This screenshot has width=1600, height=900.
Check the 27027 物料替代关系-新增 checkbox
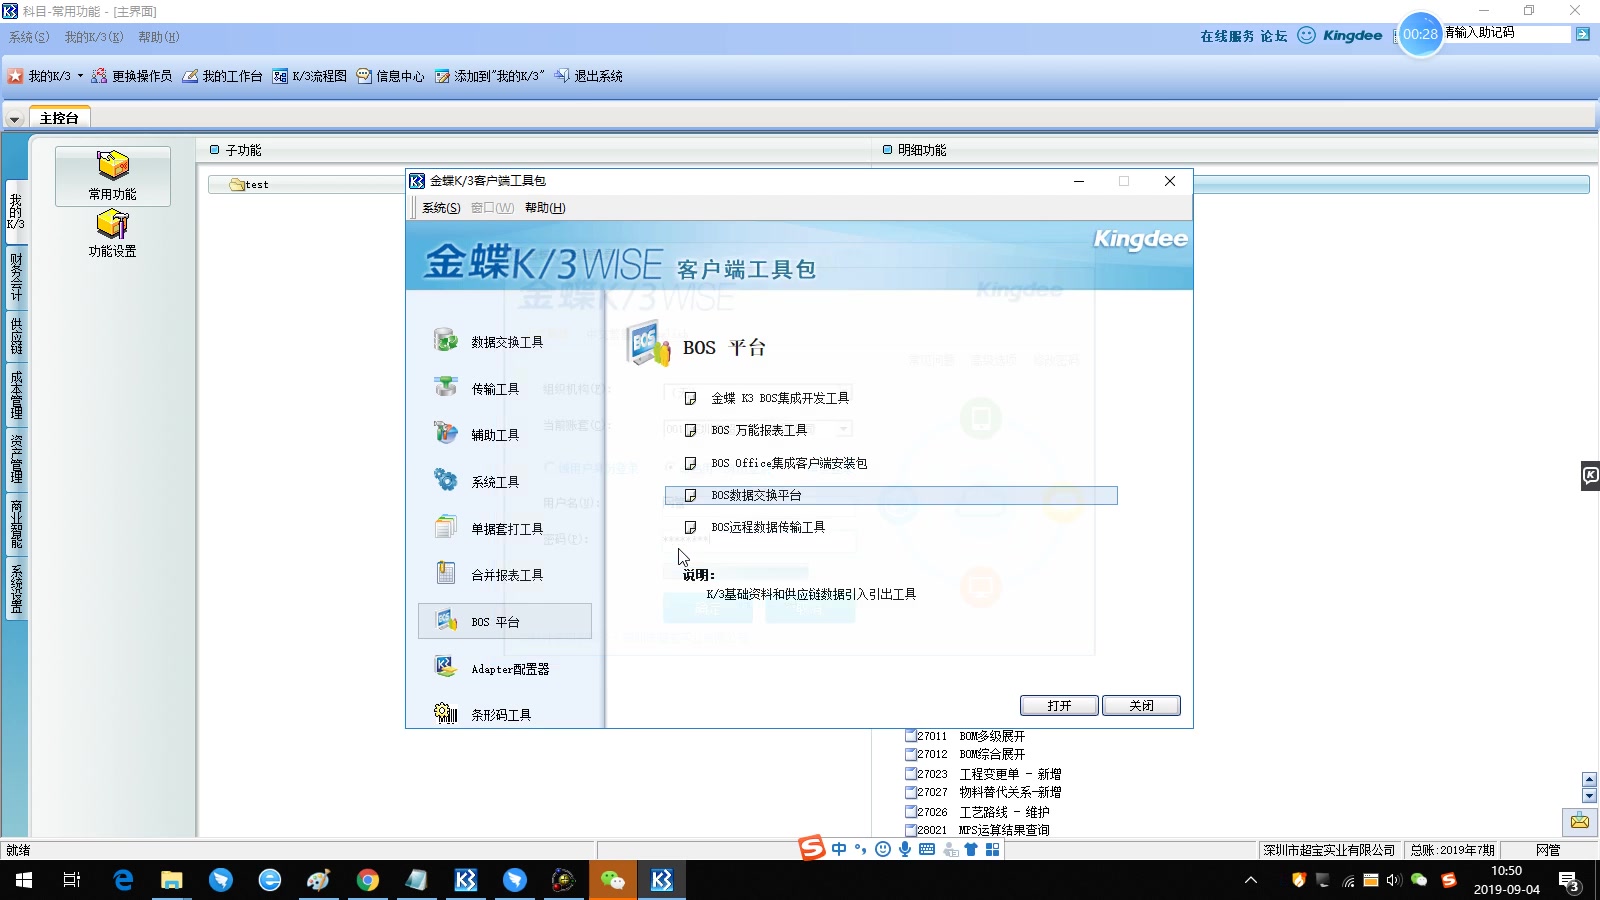click(x=911, y=792)
